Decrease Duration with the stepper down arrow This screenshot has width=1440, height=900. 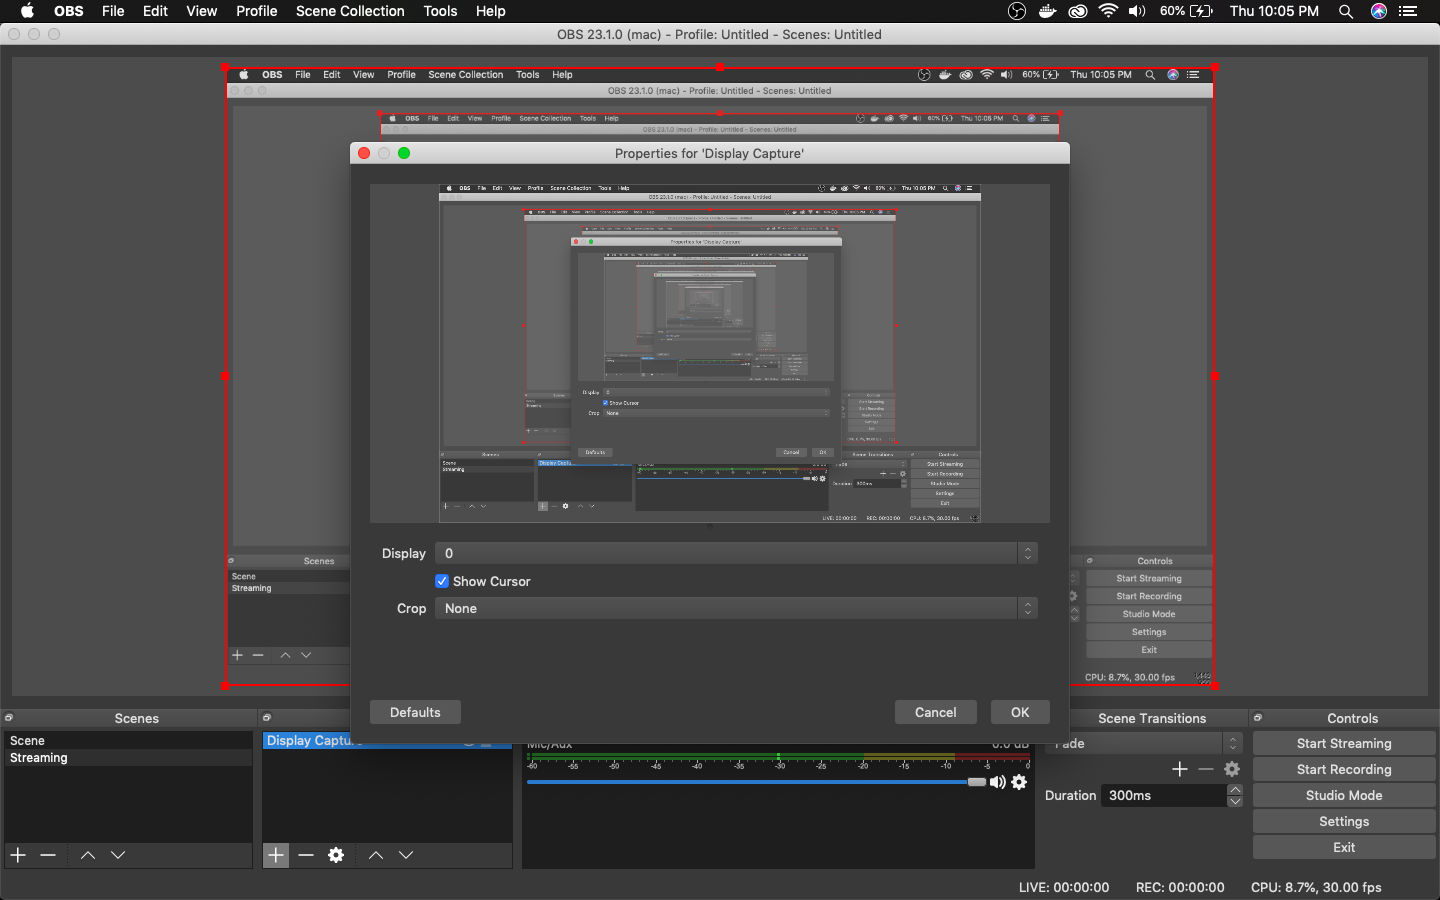1235,801
